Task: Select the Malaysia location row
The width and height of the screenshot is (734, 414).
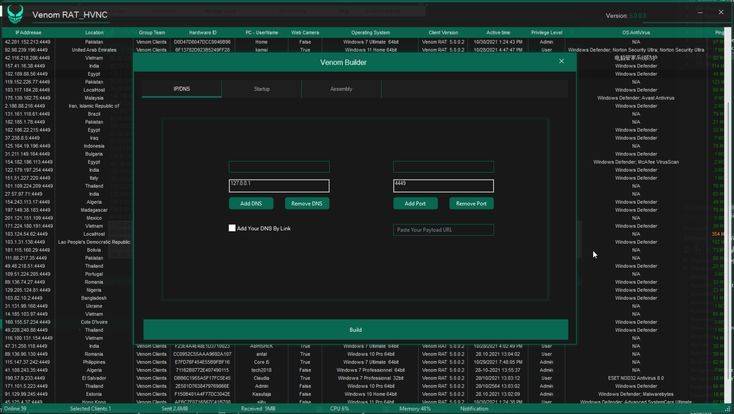Action: point(94,98)
